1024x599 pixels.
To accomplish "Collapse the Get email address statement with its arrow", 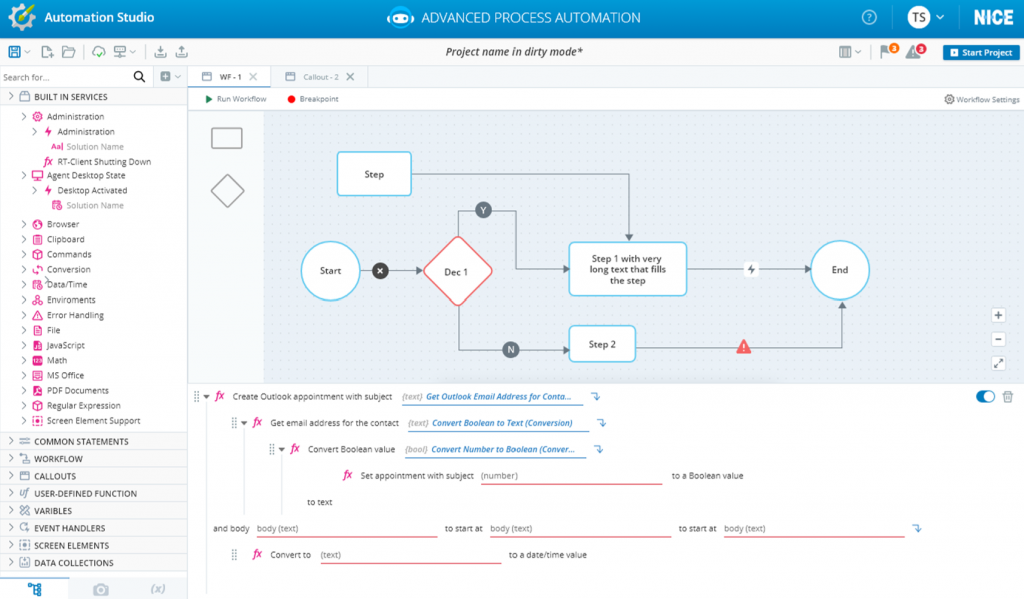I will [x=243, y=422].
